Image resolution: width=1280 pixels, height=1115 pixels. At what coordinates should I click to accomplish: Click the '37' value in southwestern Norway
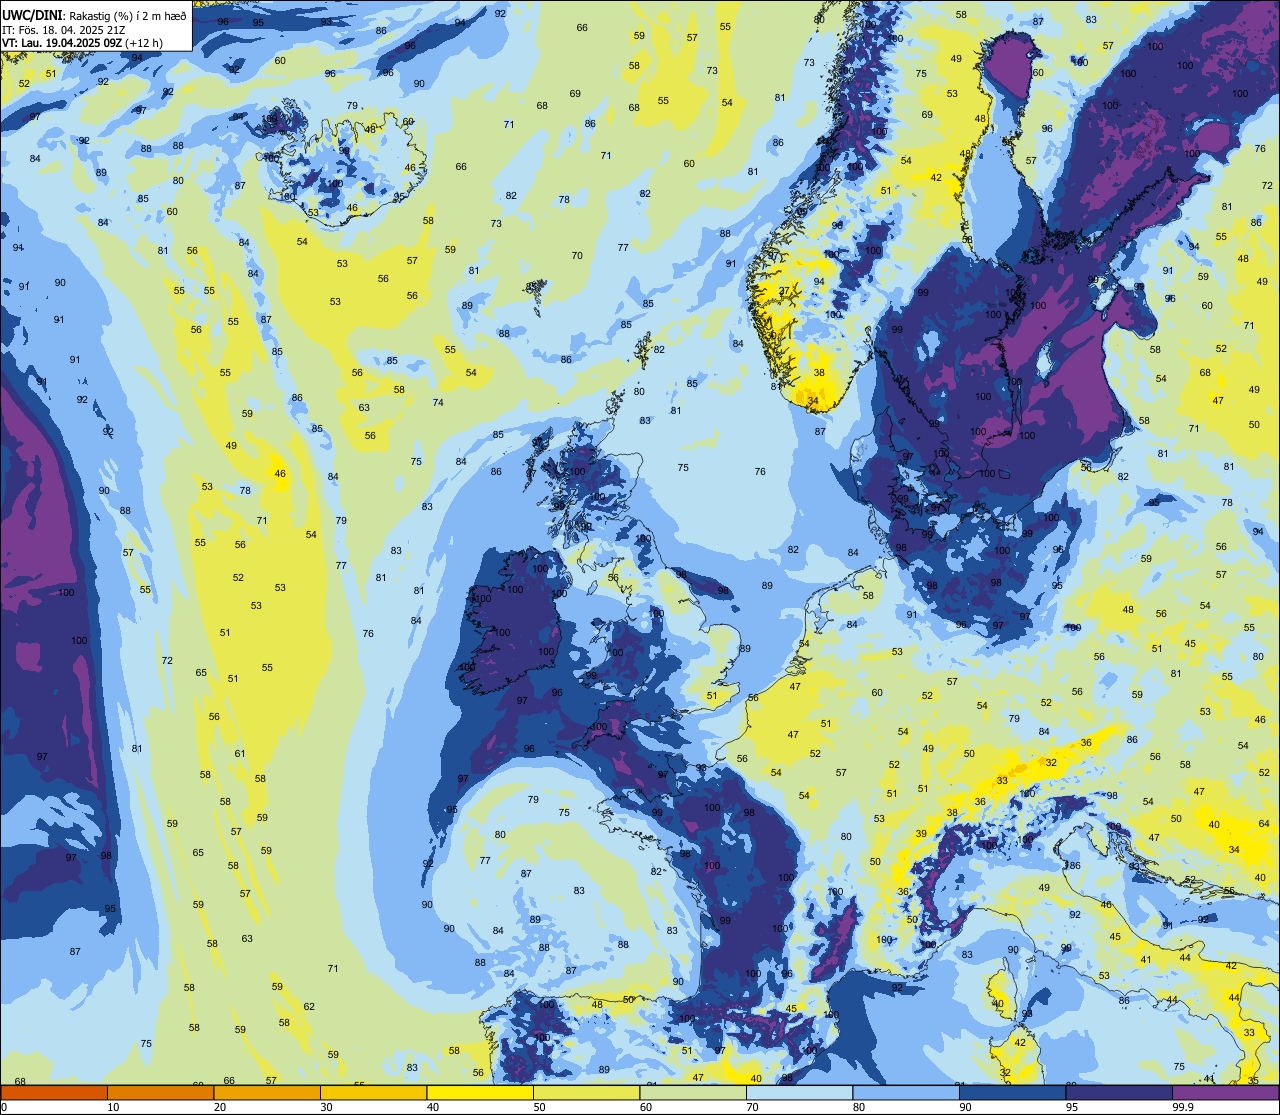point(785,291)
